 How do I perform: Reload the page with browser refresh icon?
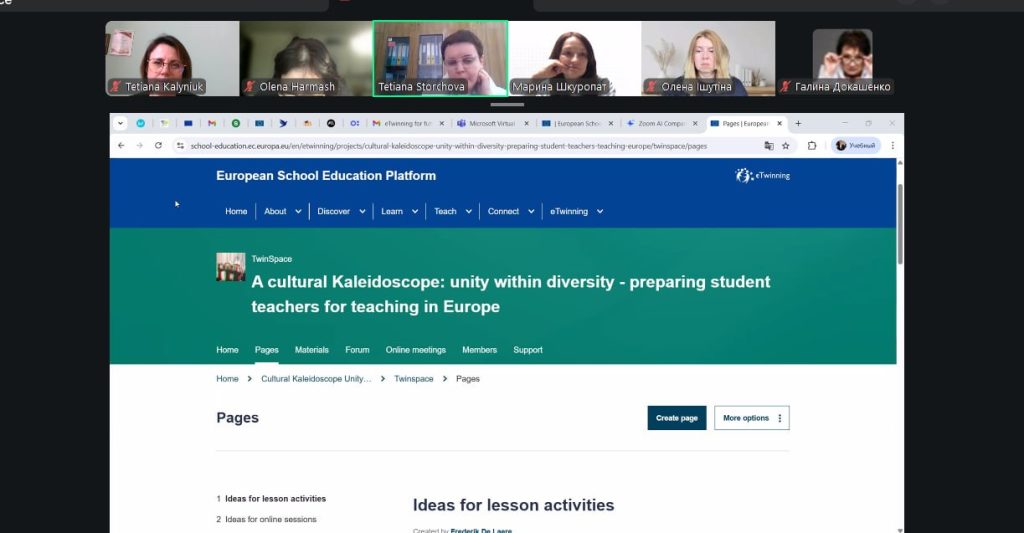point(158,145)
